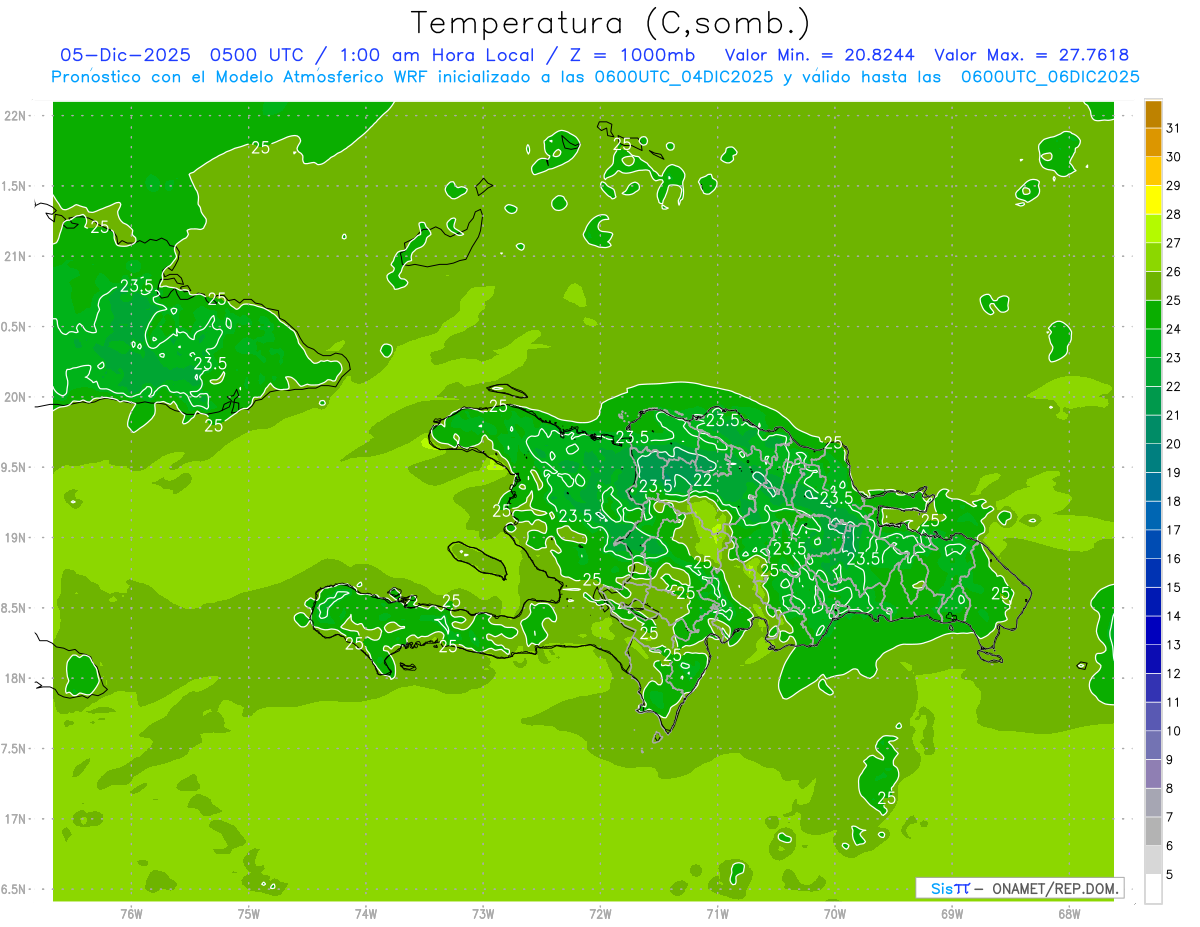Click gray legend swatch between 6 and 7
Viewport: 1200px width, 927px height.
pyautogui.click(x=1153, y=831)
